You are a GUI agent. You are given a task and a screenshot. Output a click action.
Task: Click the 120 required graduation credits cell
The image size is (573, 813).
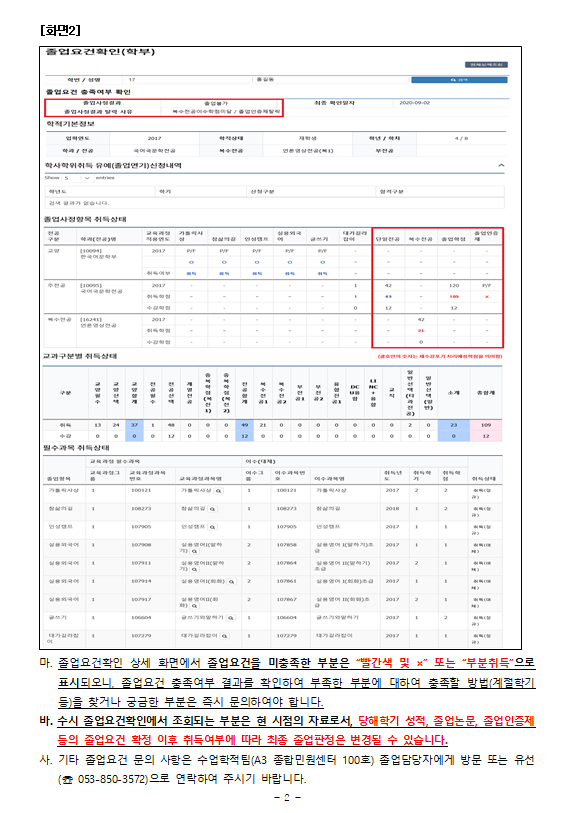click(x=454, y=286)
